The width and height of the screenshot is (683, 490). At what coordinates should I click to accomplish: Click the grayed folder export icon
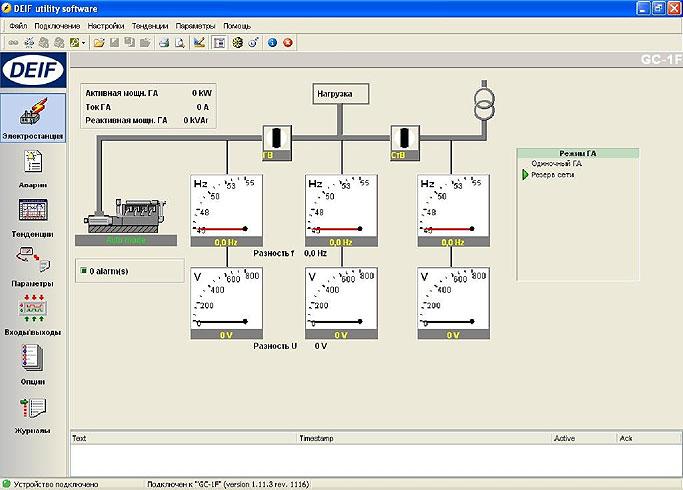pyautogui.click(x=145, y=43)
